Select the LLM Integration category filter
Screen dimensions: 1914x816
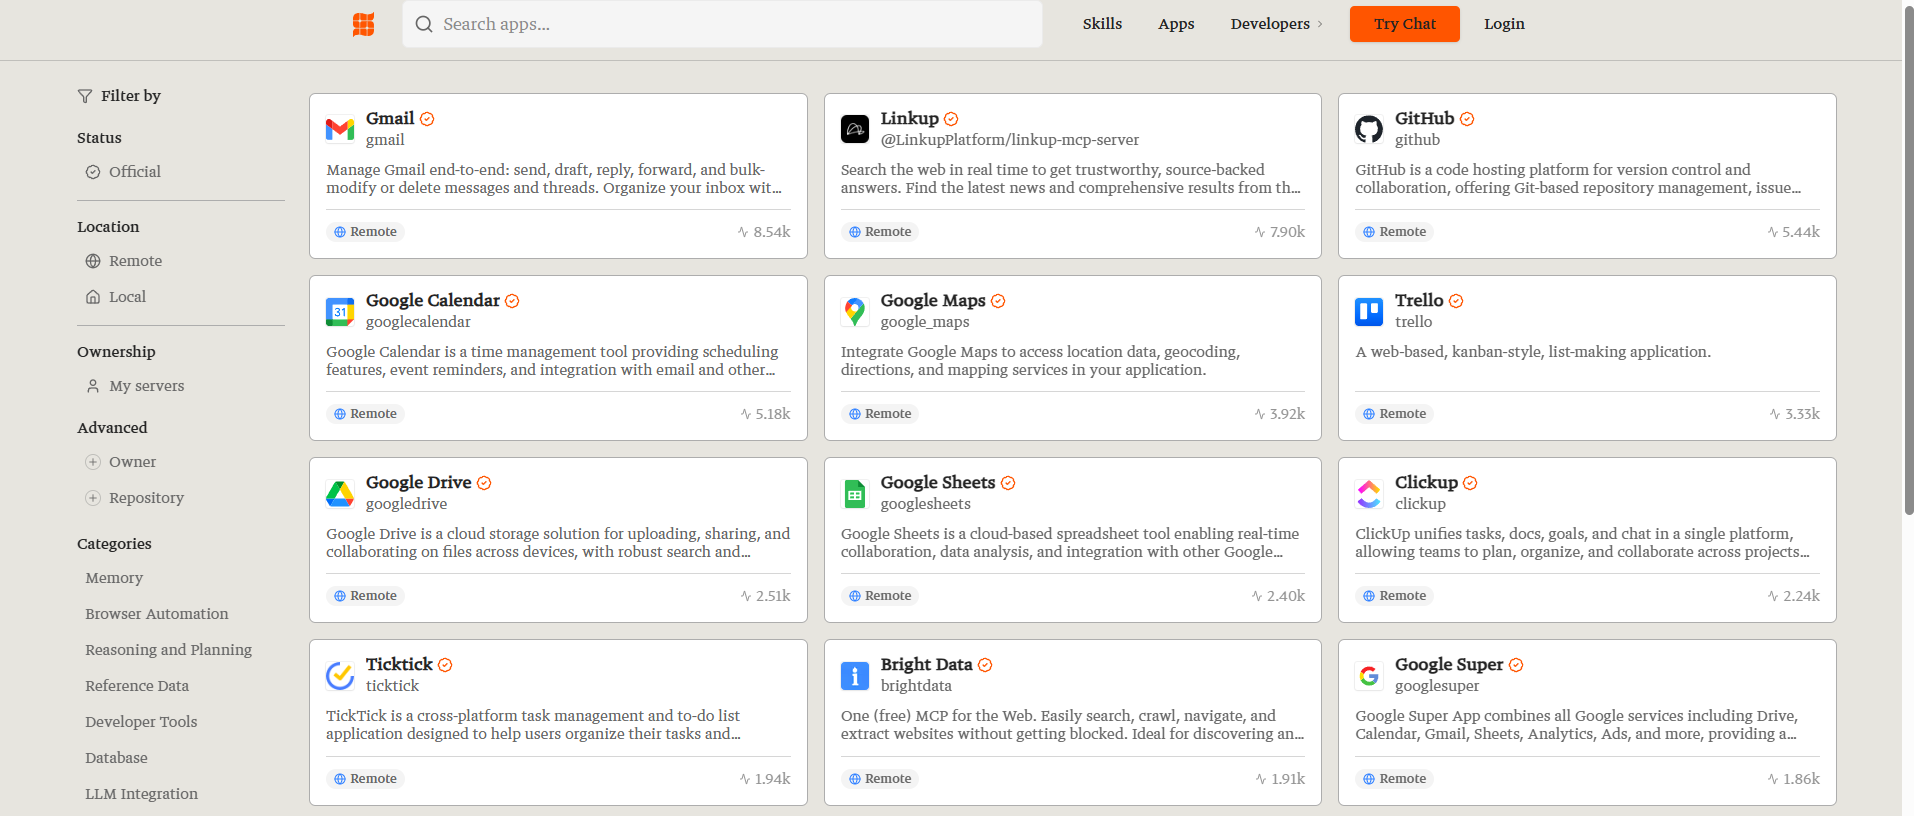(x=141, y=794)
